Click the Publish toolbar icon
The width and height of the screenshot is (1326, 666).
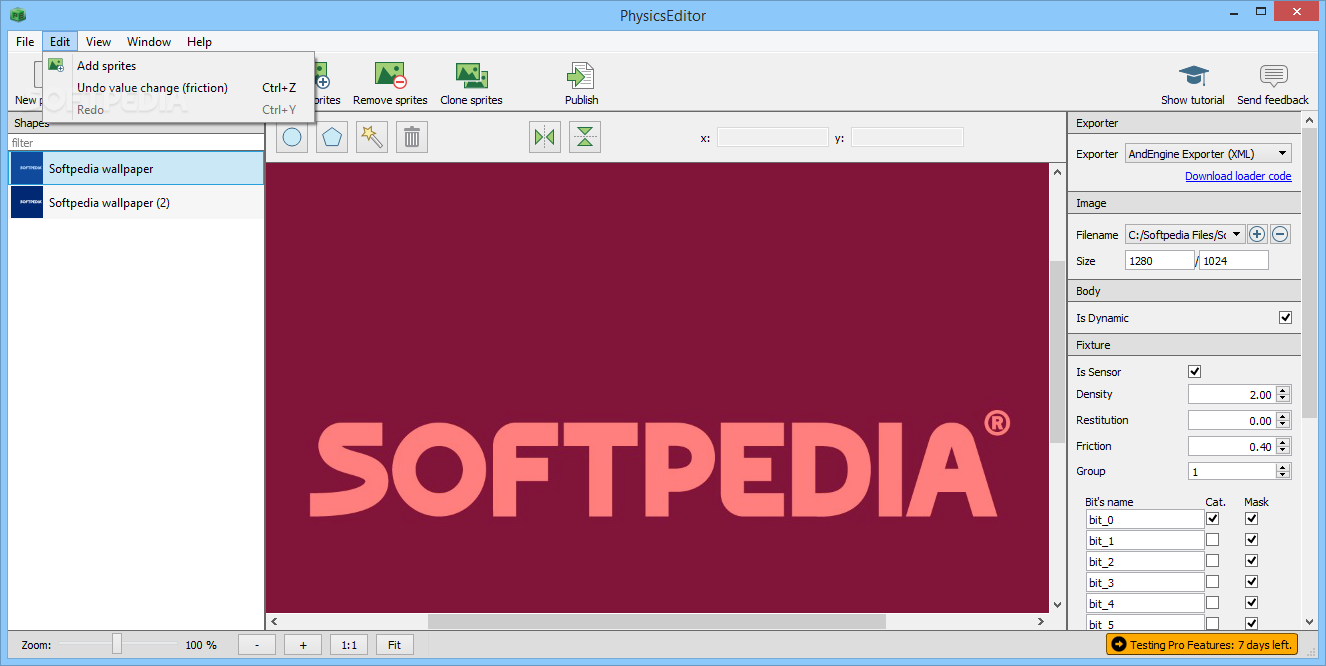click(581, 76)
